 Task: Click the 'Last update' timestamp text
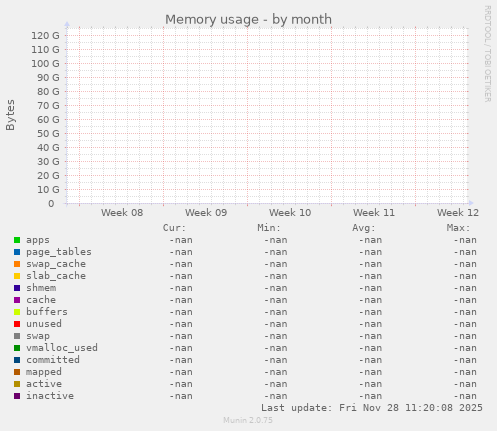tap(372, 408)
